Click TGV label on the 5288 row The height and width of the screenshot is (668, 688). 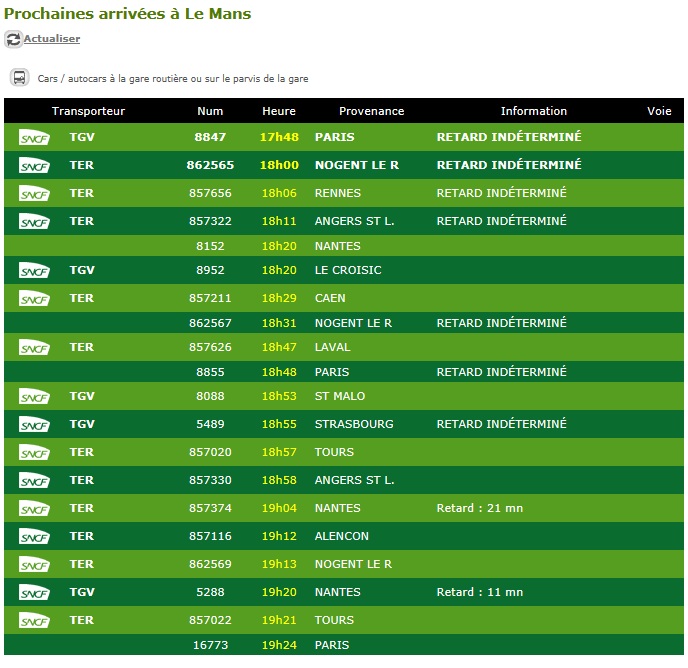(82, 592)
